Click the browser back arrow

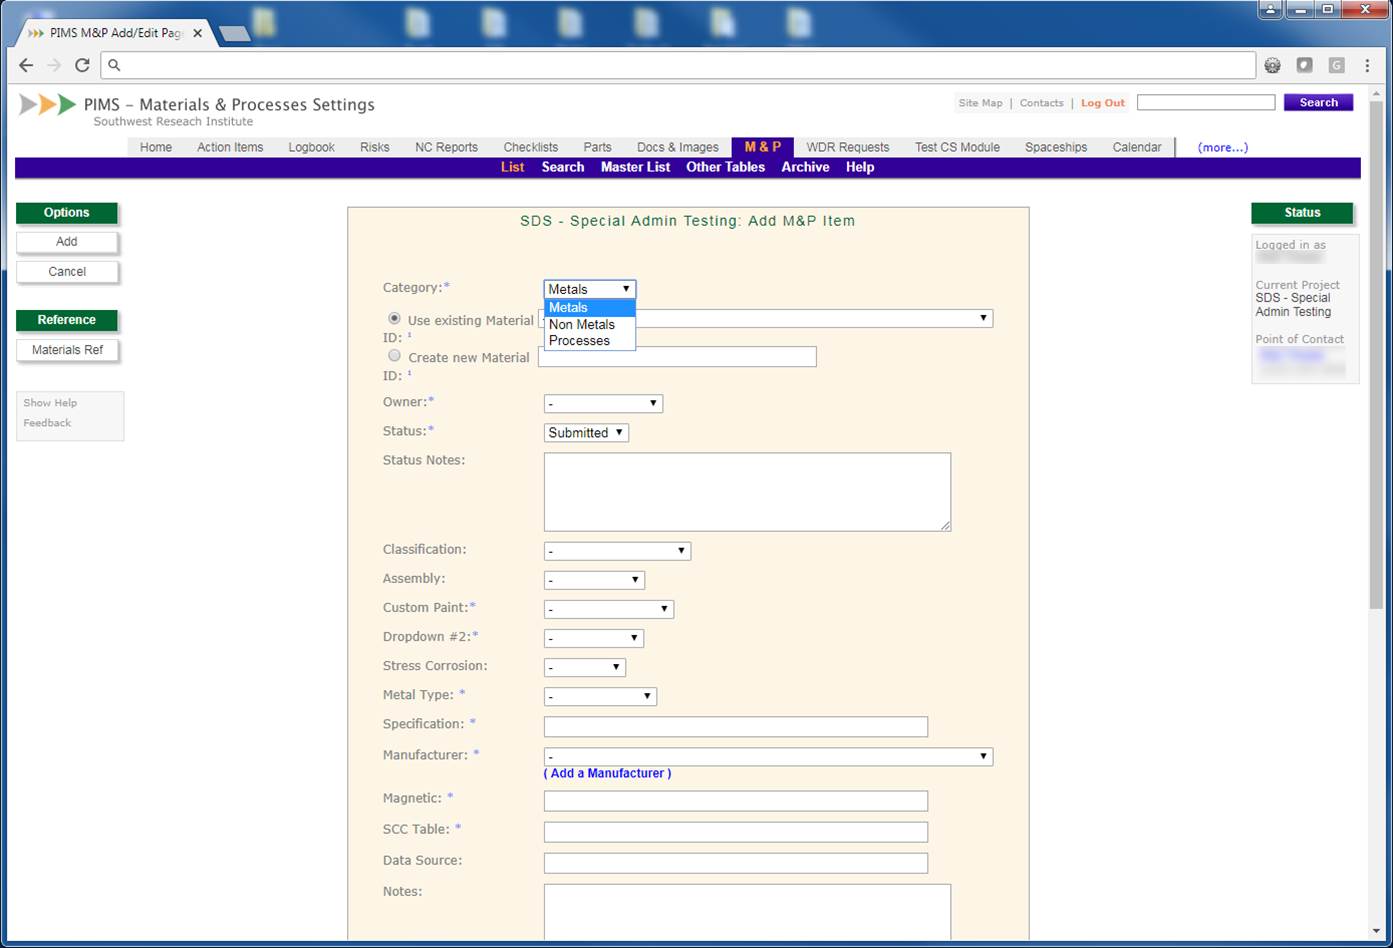(26, 65)
